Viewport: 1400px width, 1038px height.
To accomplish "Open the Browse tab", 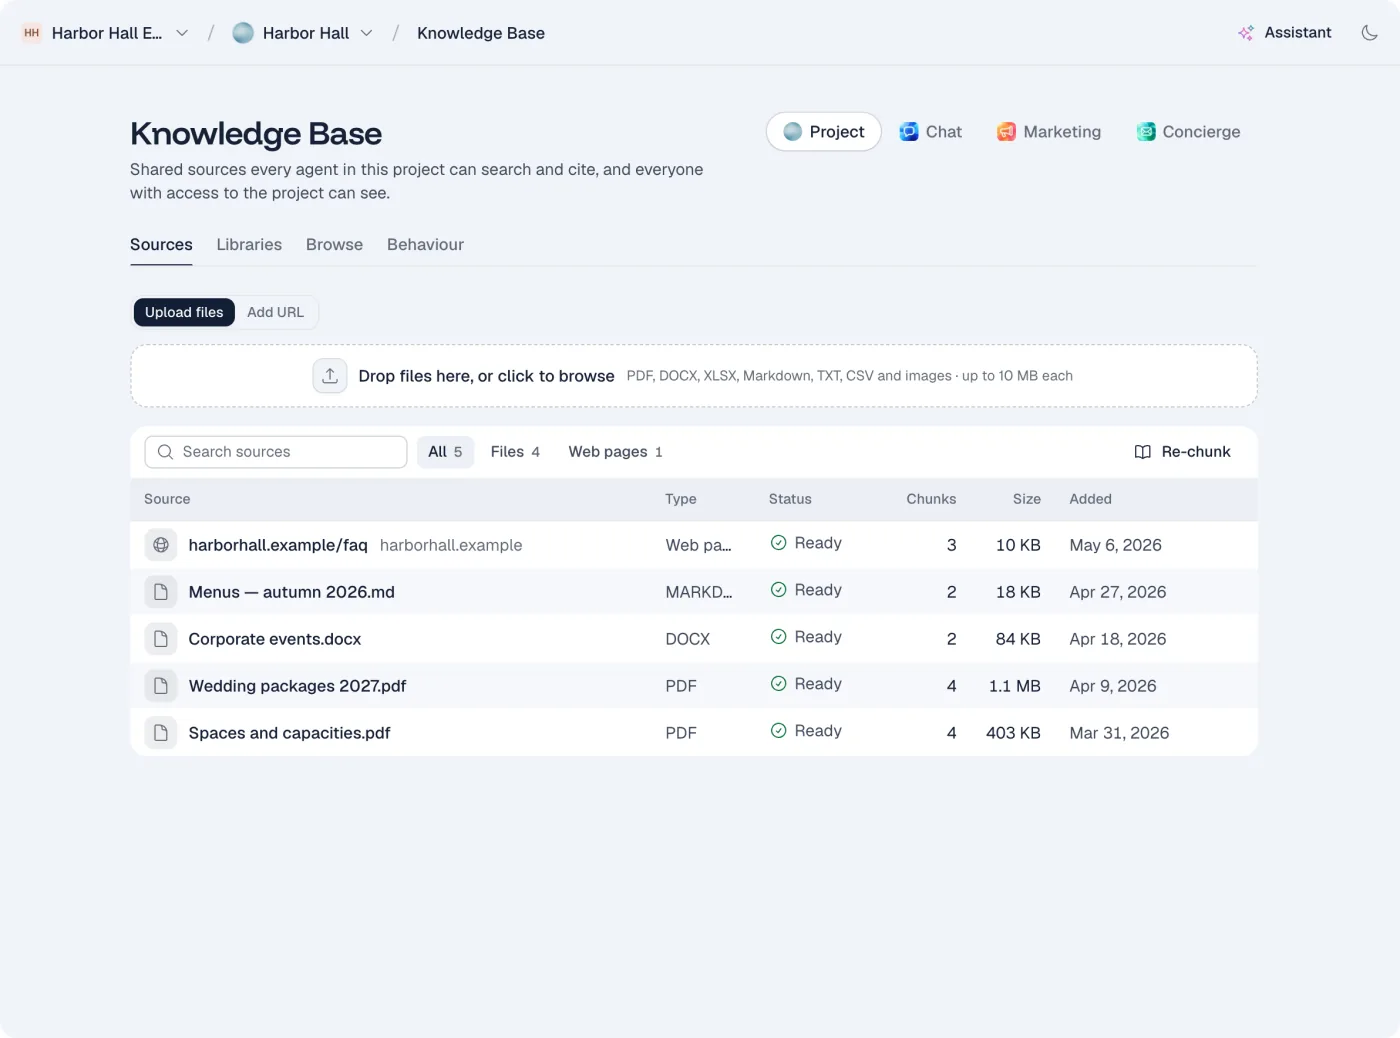I will coord(334,245).
